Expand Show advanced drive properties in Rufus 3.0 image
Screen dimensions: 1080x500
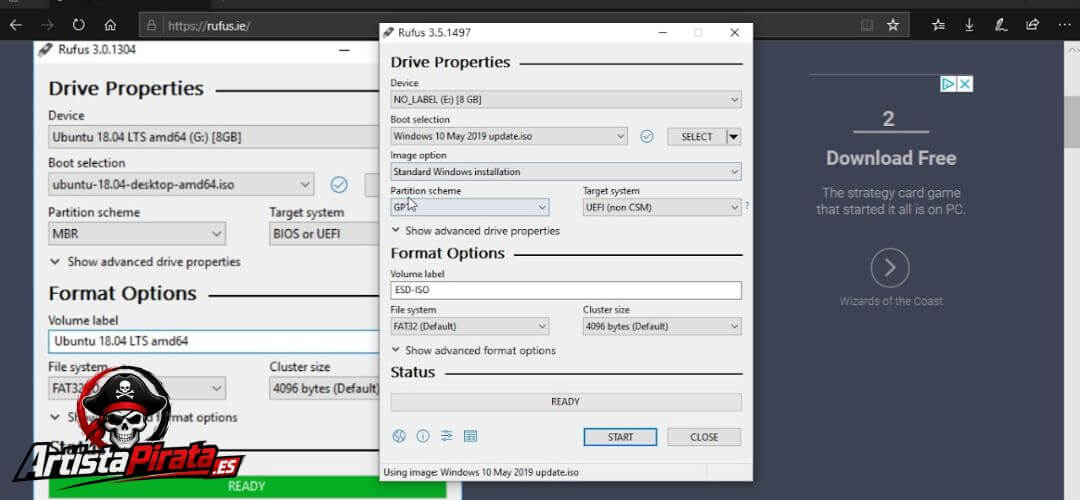[145, 262]
